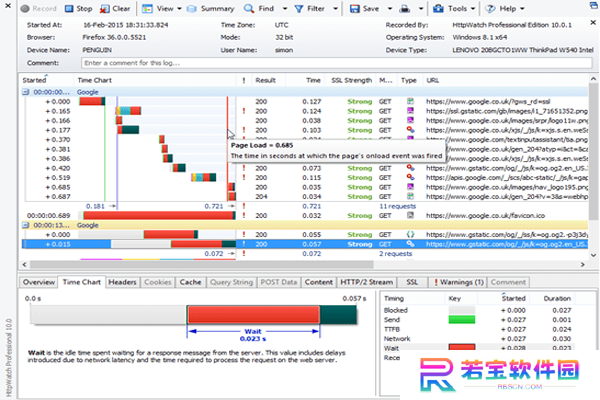
Task: Open the View menu button
Action: 158,8
